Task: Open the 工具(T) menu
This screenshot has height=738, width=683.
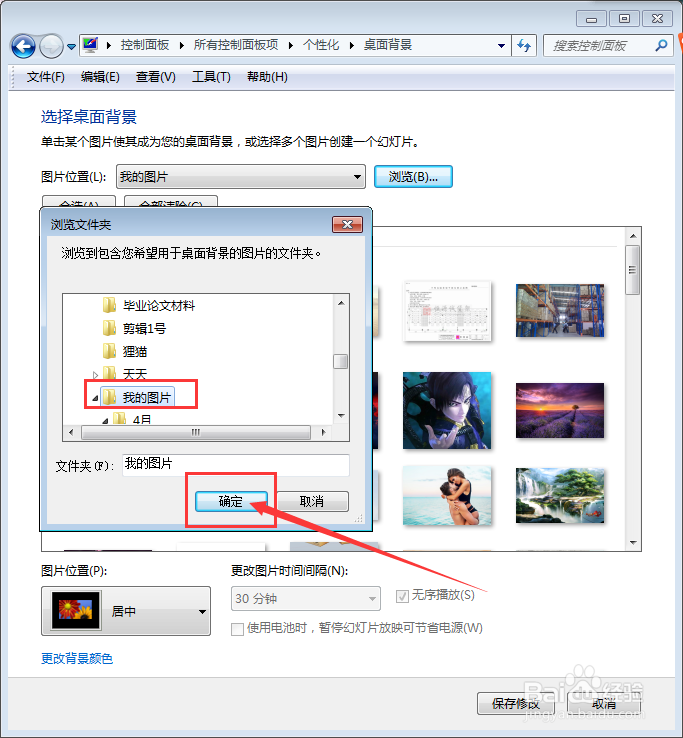Action: [x=211, y=77]
